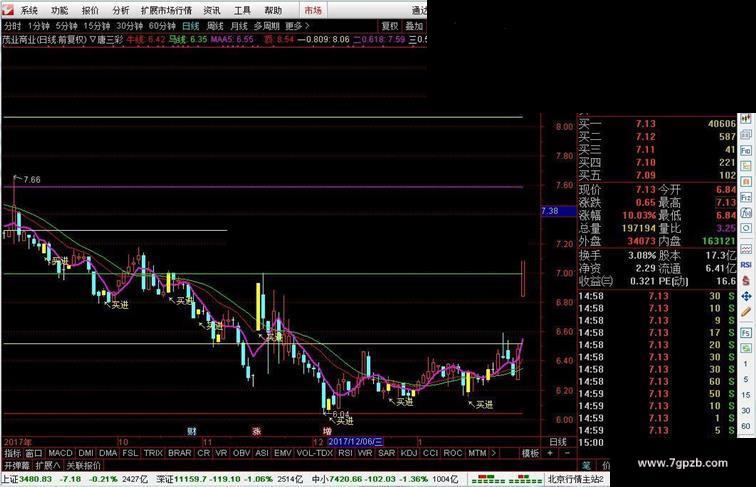The height and width of the screenshot is (487, 756).
Task: Click the F10 info icon in right sidebar
Action: [x=746, y=151]
